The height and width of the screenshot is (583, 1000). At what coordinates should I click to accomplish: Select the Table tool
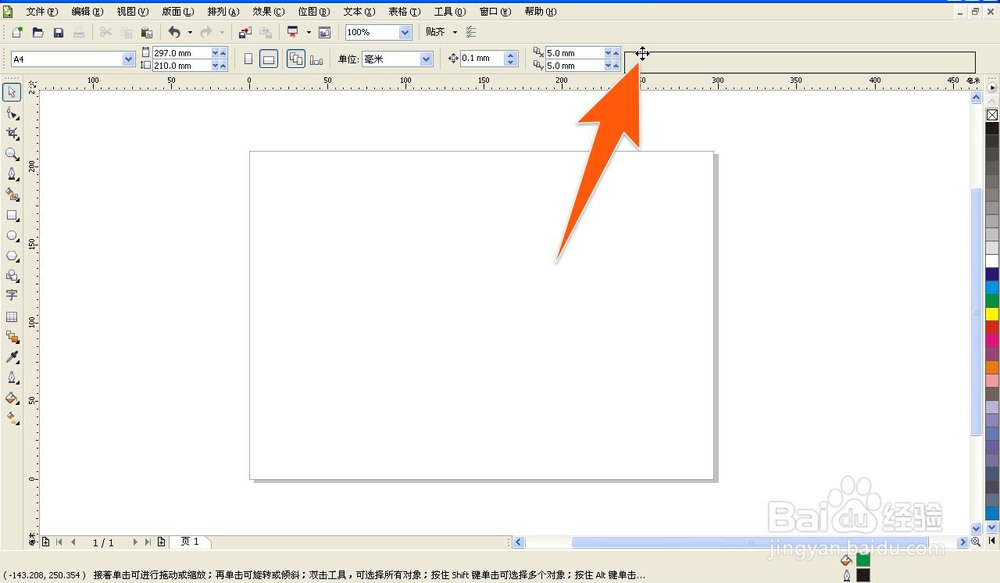[x=11, y=316]
